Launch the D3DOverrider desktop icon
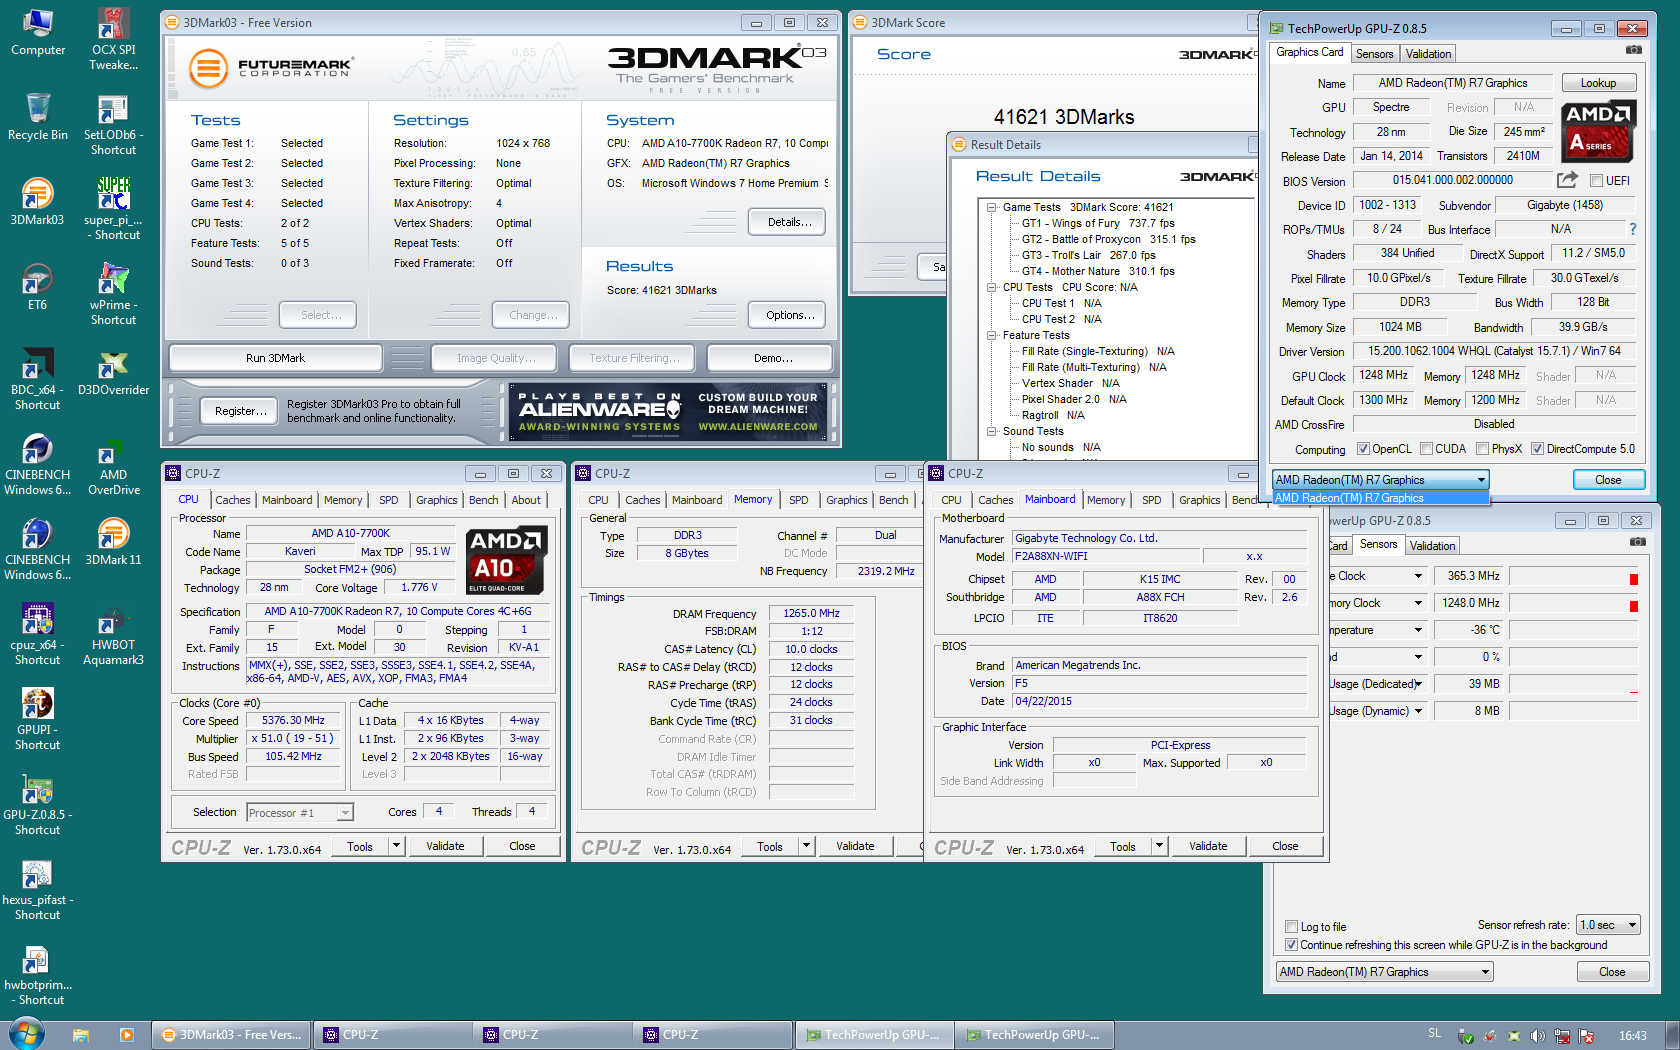 (113, 372)
